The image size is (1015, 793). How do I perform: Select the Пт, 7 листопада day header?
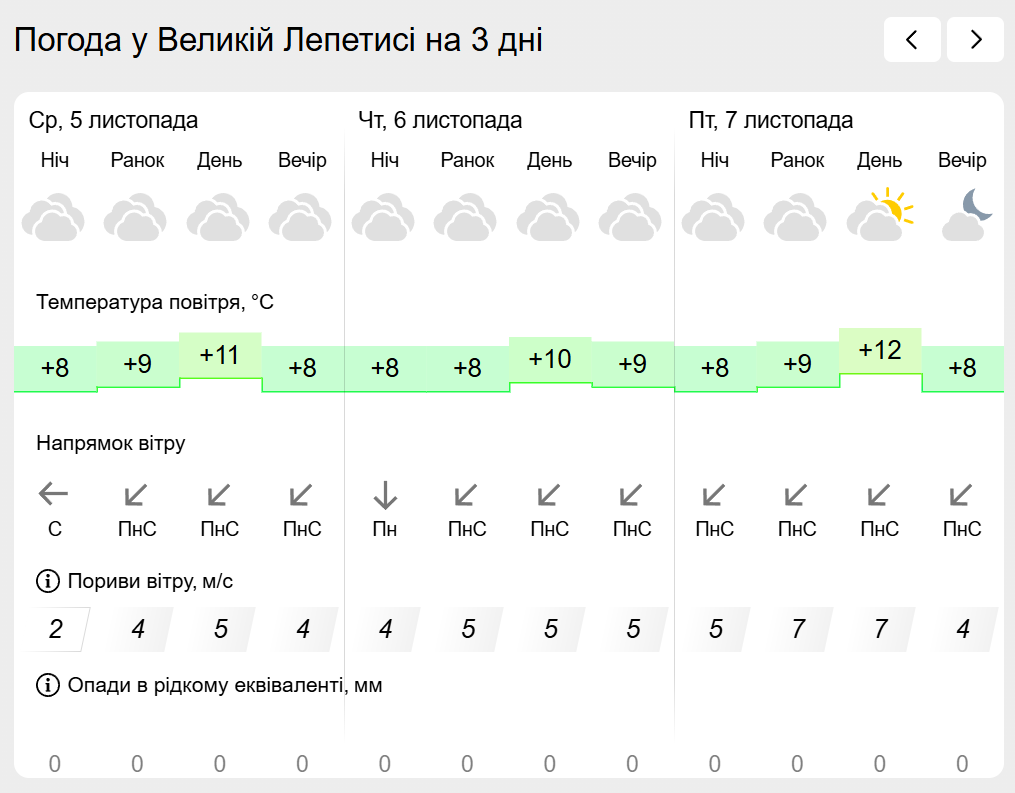tap(771, 121)
